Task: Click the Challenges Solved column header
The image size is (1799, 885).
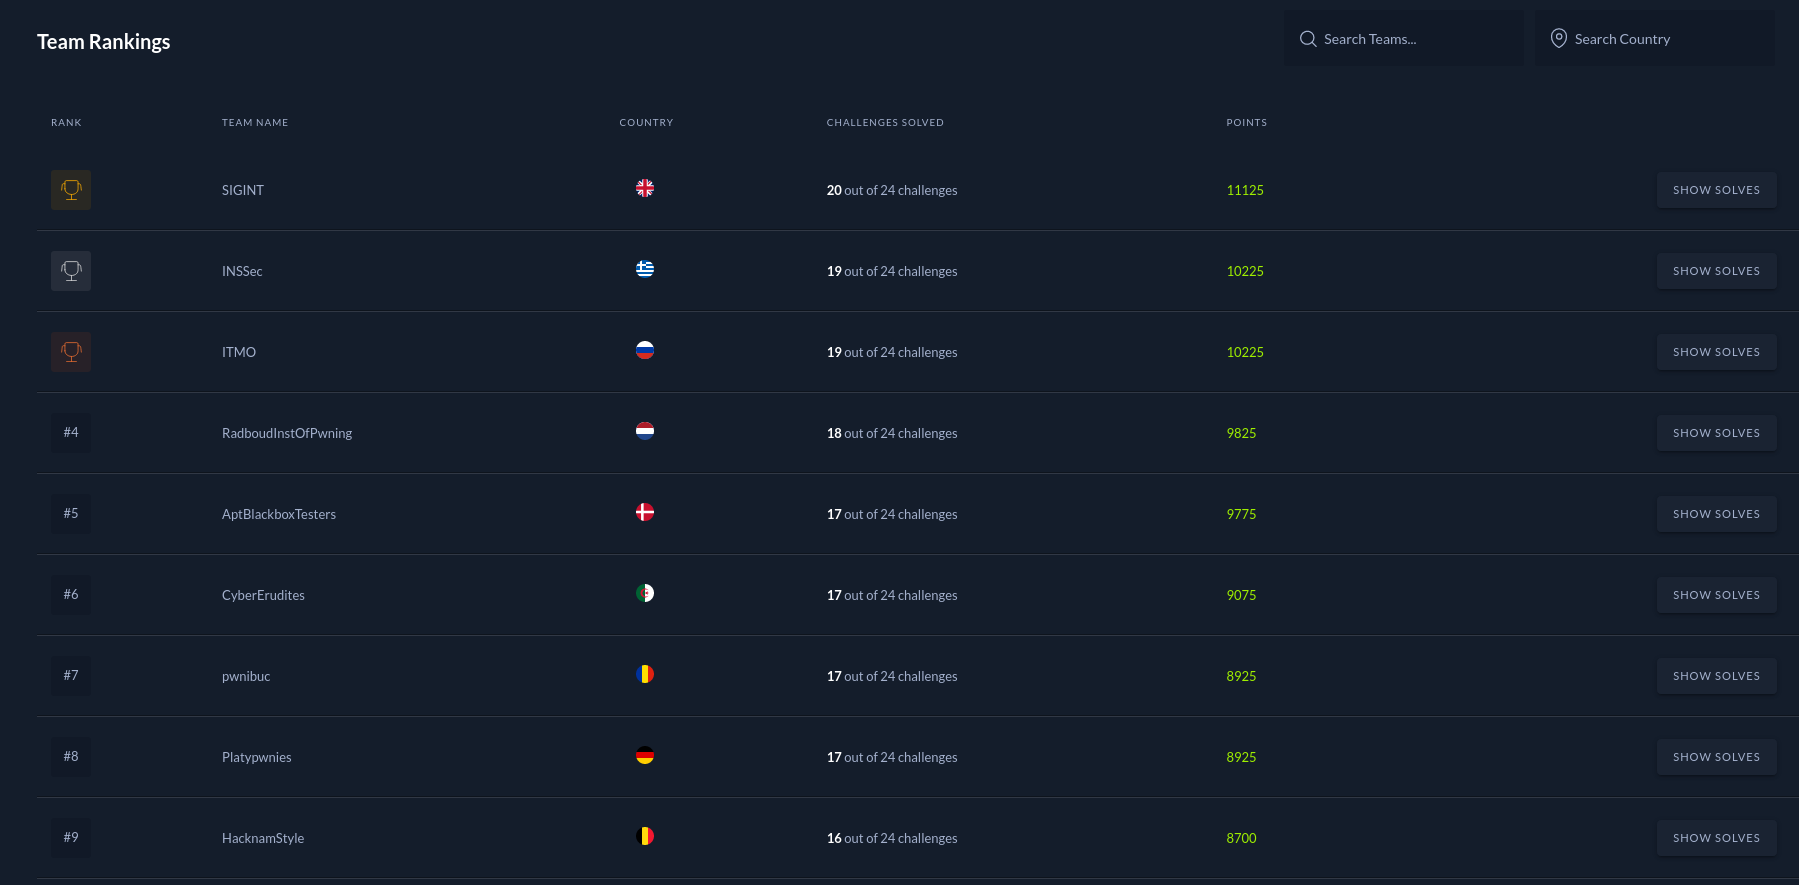Action: [x=885, y=122]
